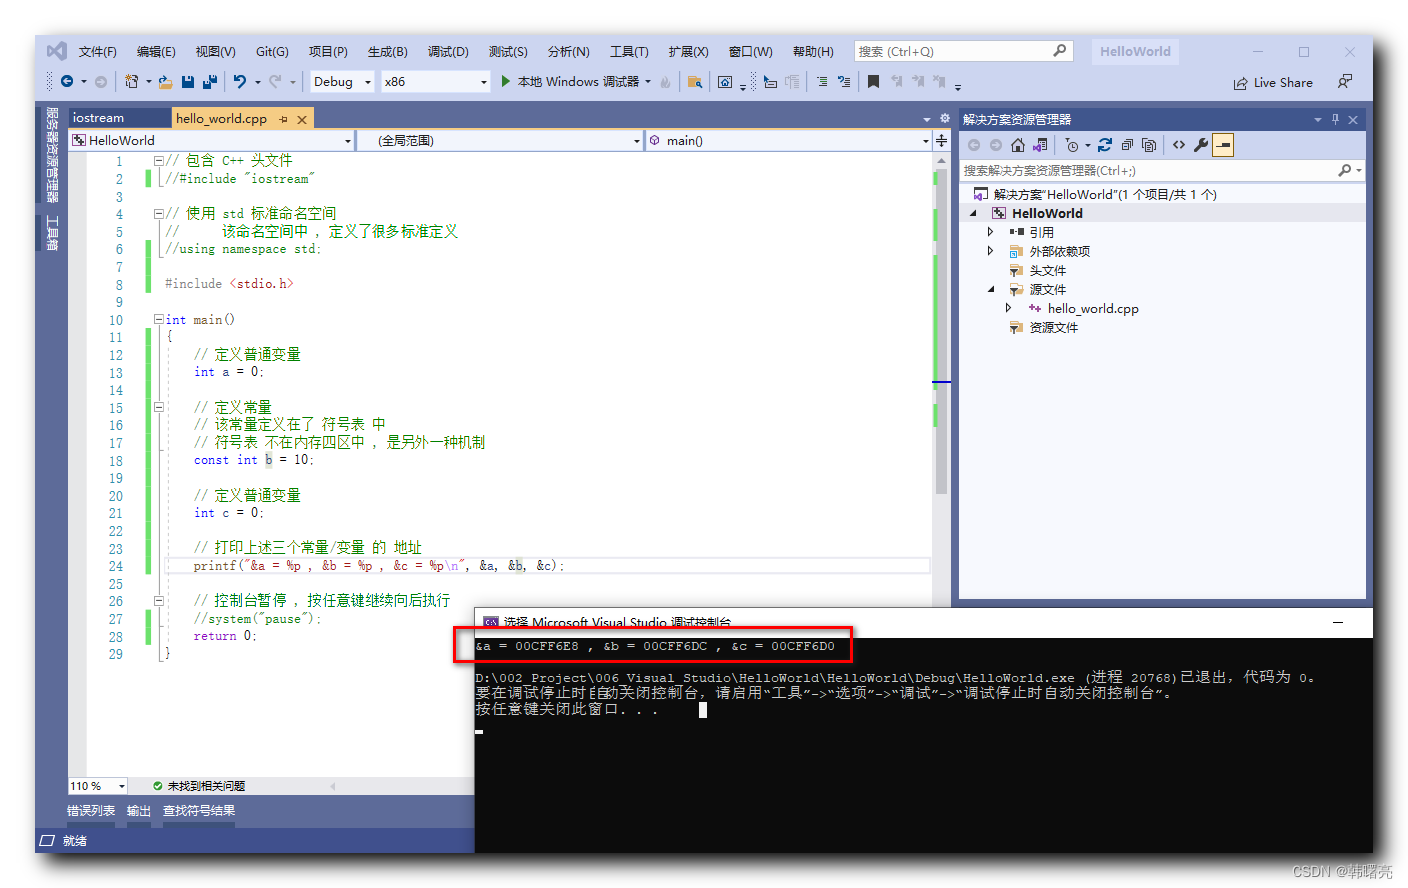Click the 搜索 (Ctrl+Q) search box
Image resolution: width=1408 pixels, height=888 pixels.
pyautogui.click(x=963, y=51)
